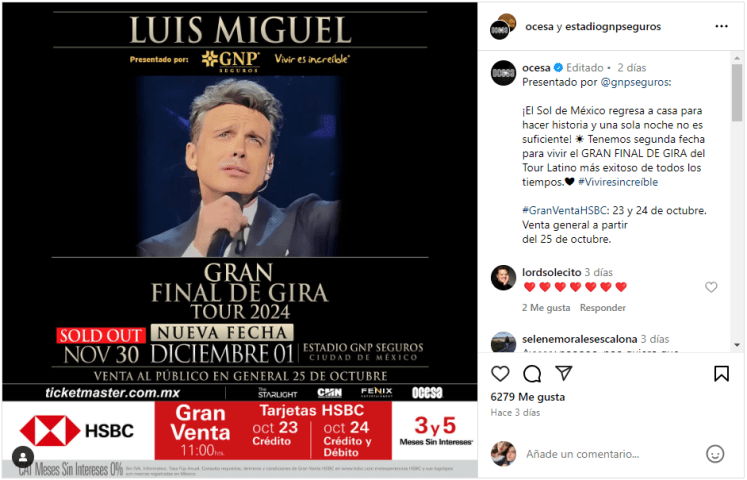This screenshot has width=747, height=480.
Task: Share the post via paper plane icon
Action: [564, 373]
